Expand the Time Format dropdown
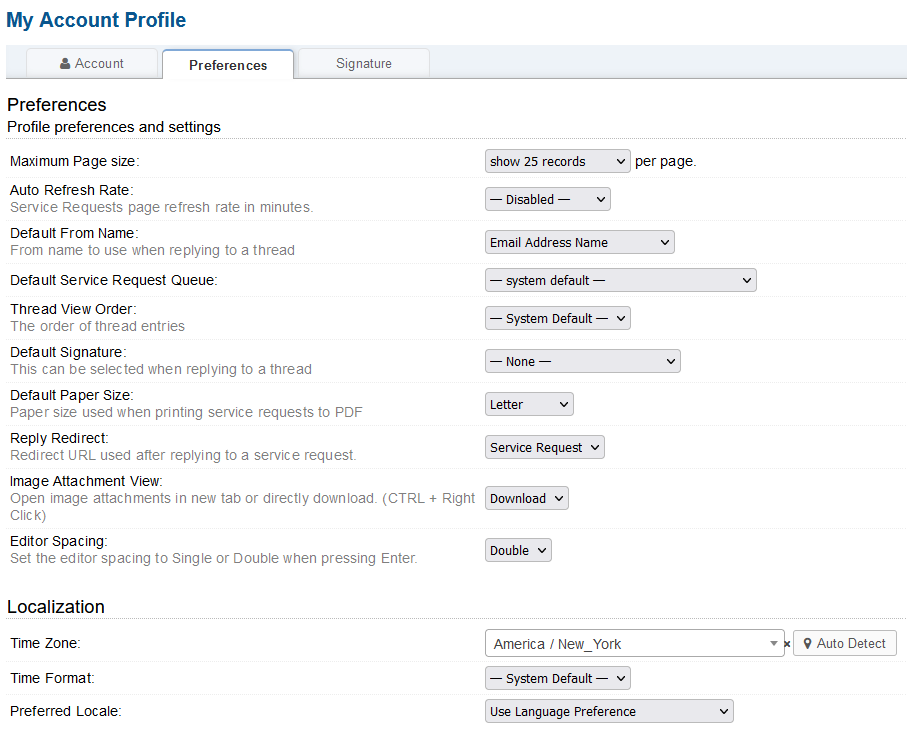 pyautogui.click(x=557, y=678)
